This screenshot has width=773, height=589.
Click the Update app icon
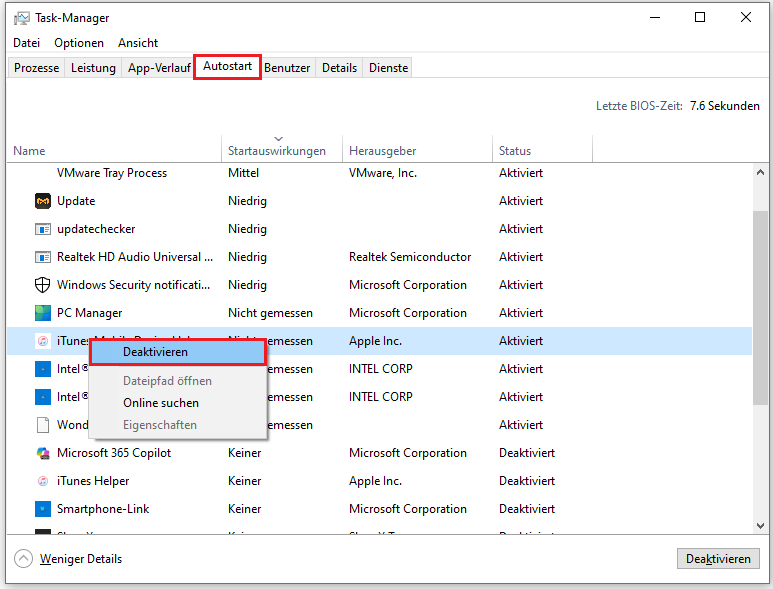pos(43,201)
